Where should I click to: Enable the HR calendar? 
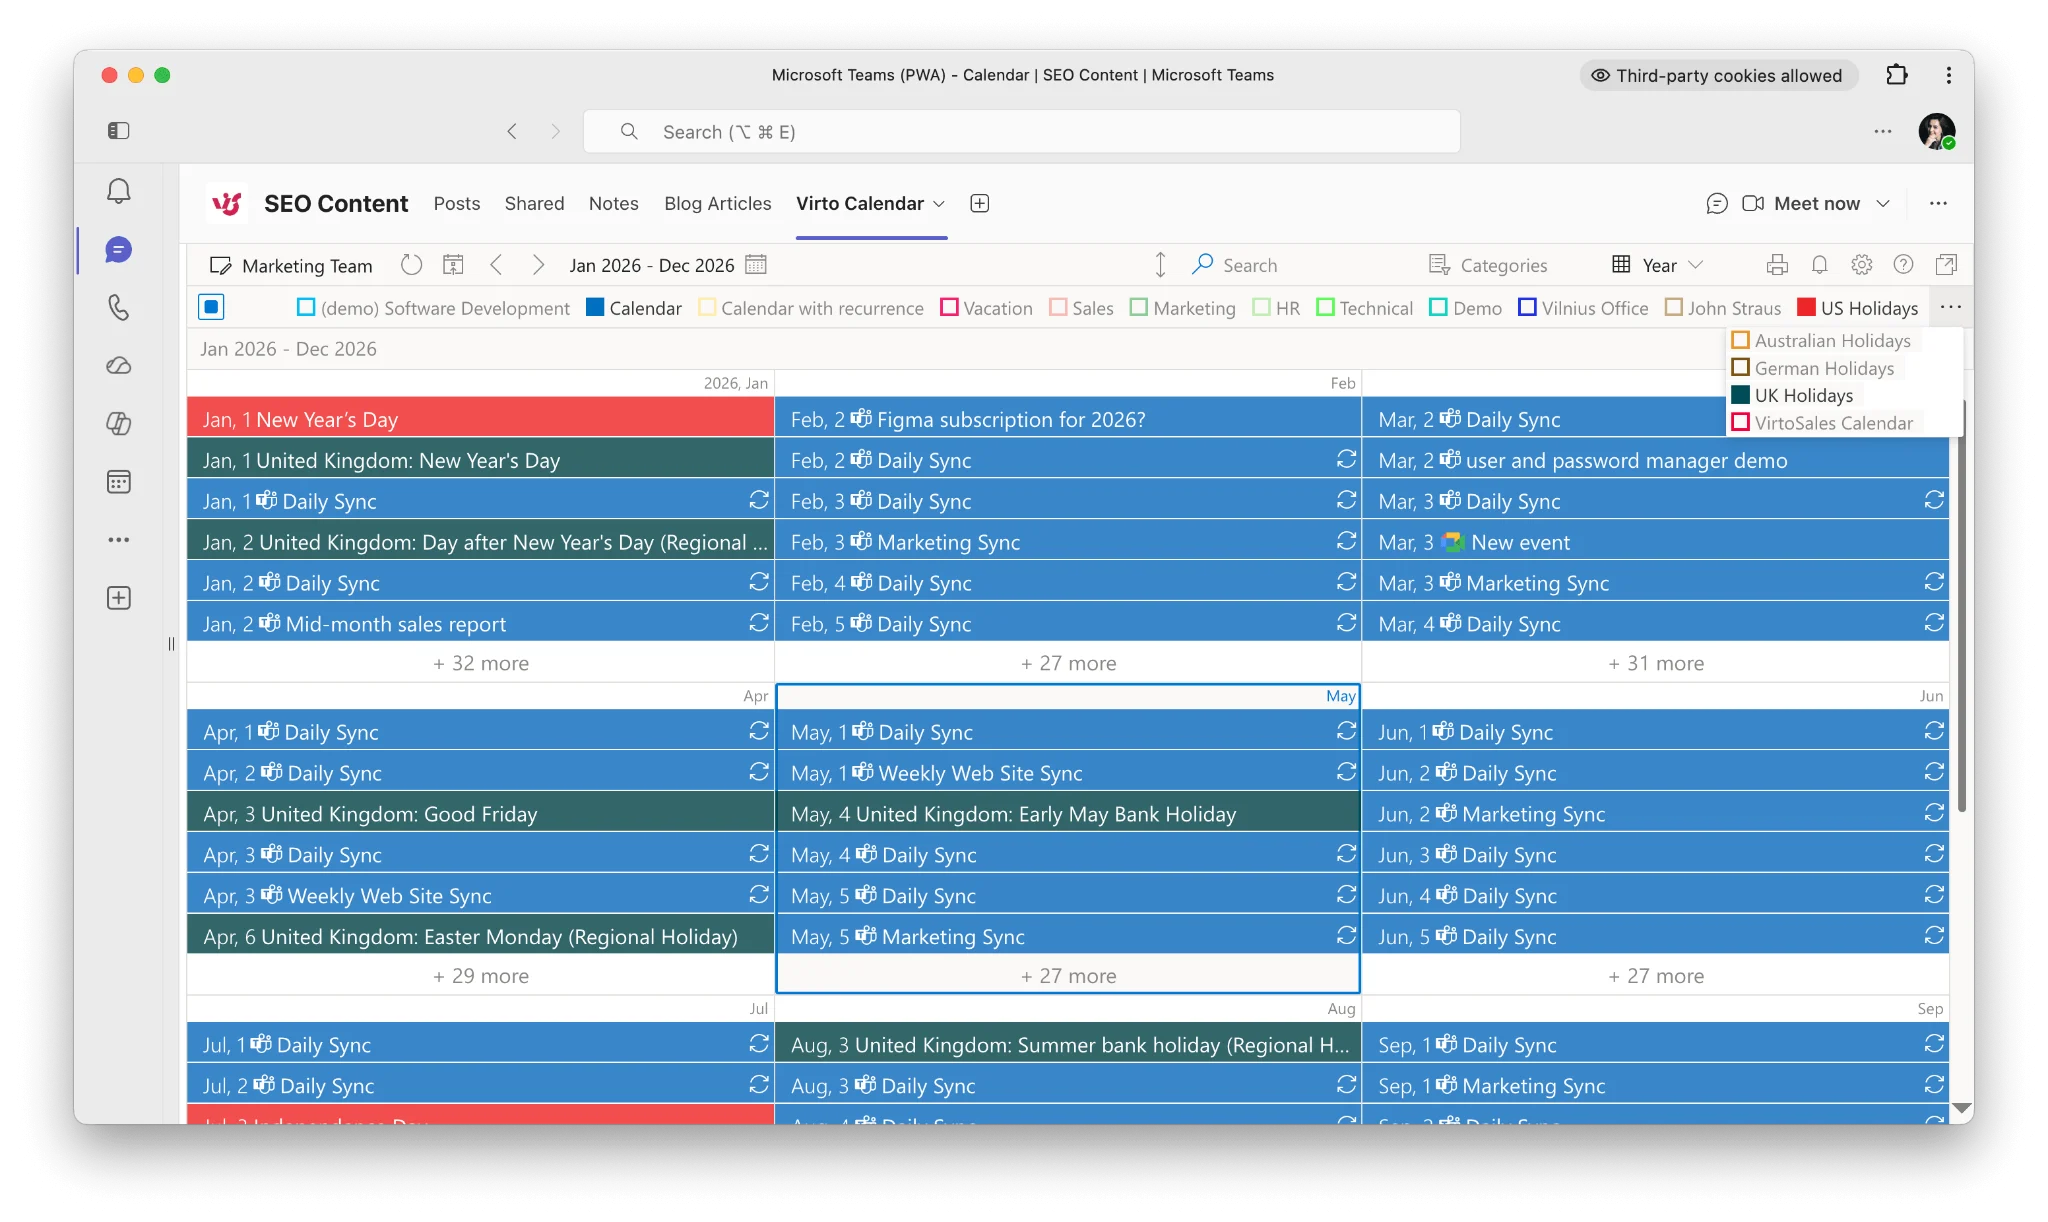[1261, 307]
